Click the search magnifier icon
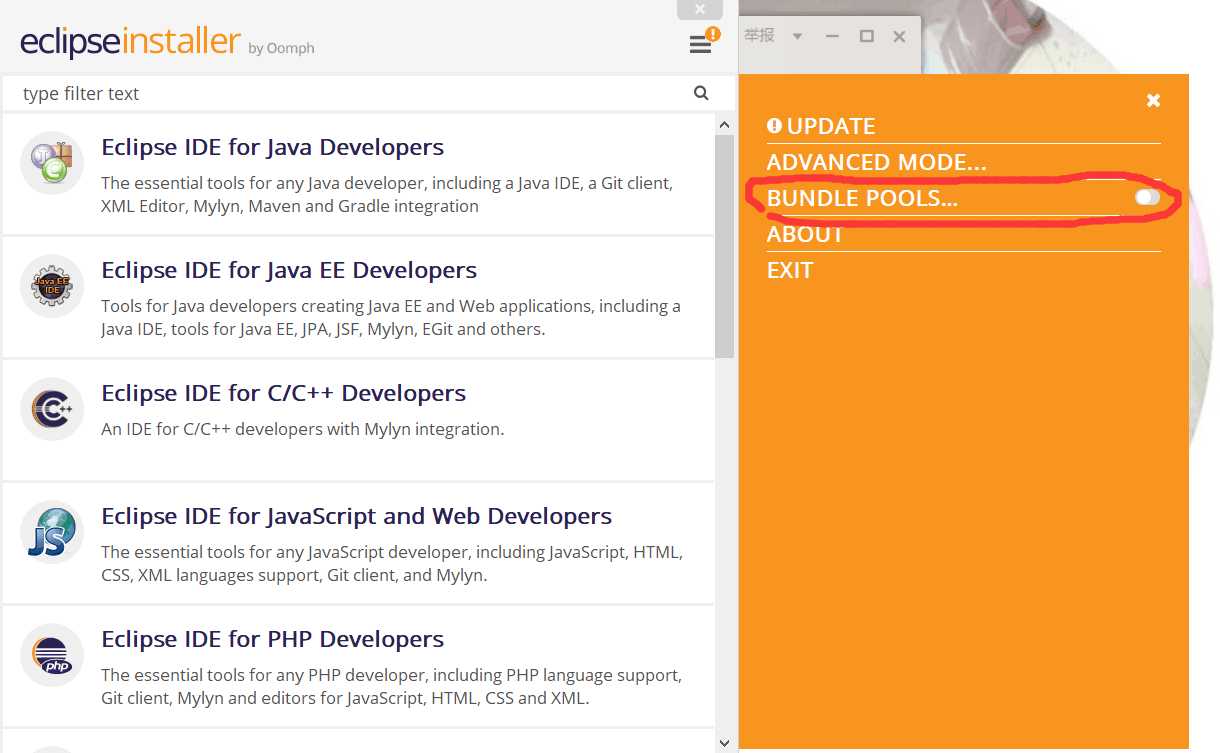This screenshot has width=1220, height=753. 701,93
